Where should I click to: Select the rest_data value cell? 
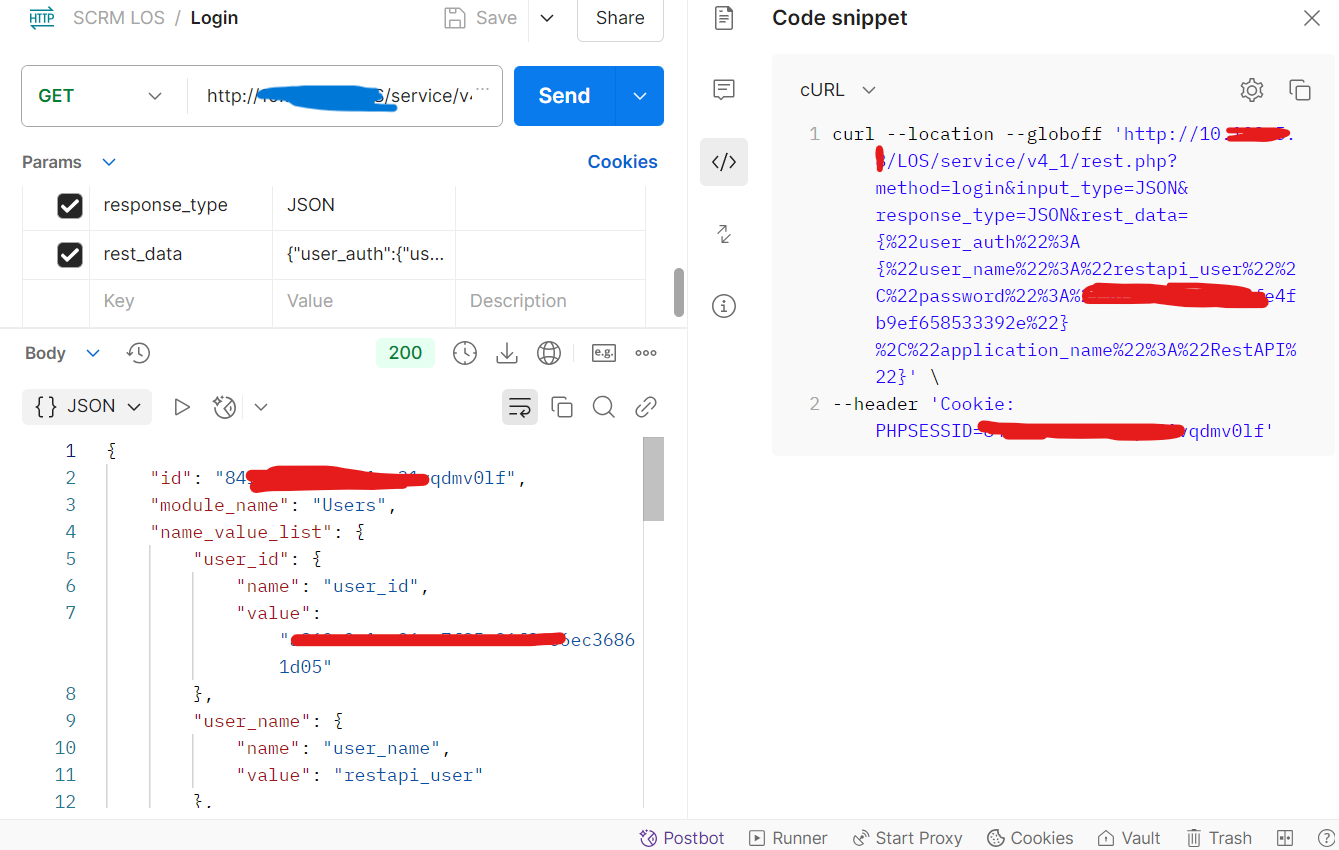click(x=364, y=254)
